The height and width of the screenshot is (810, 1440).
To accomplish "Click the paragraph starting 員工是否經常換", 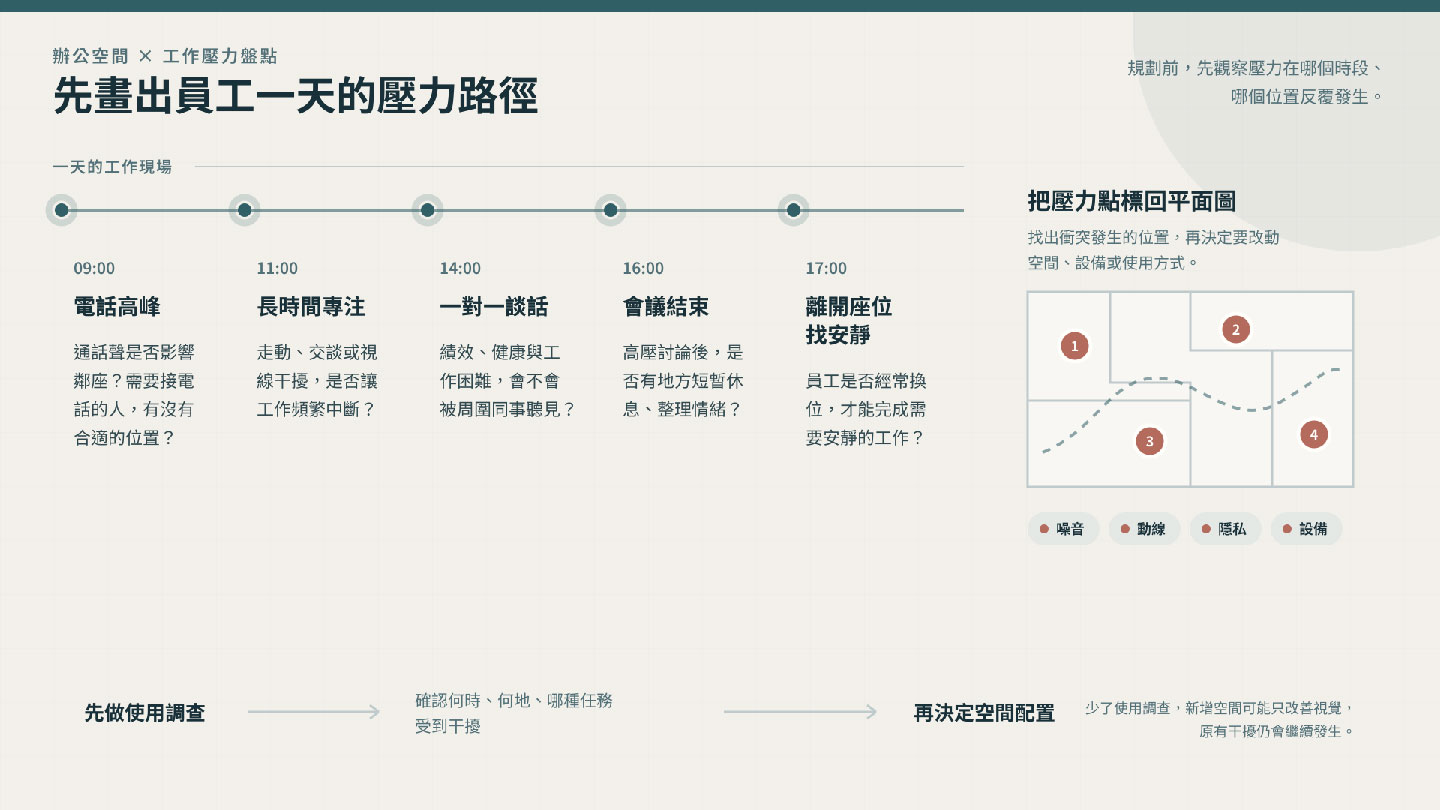I will click(x=866, y=409).
